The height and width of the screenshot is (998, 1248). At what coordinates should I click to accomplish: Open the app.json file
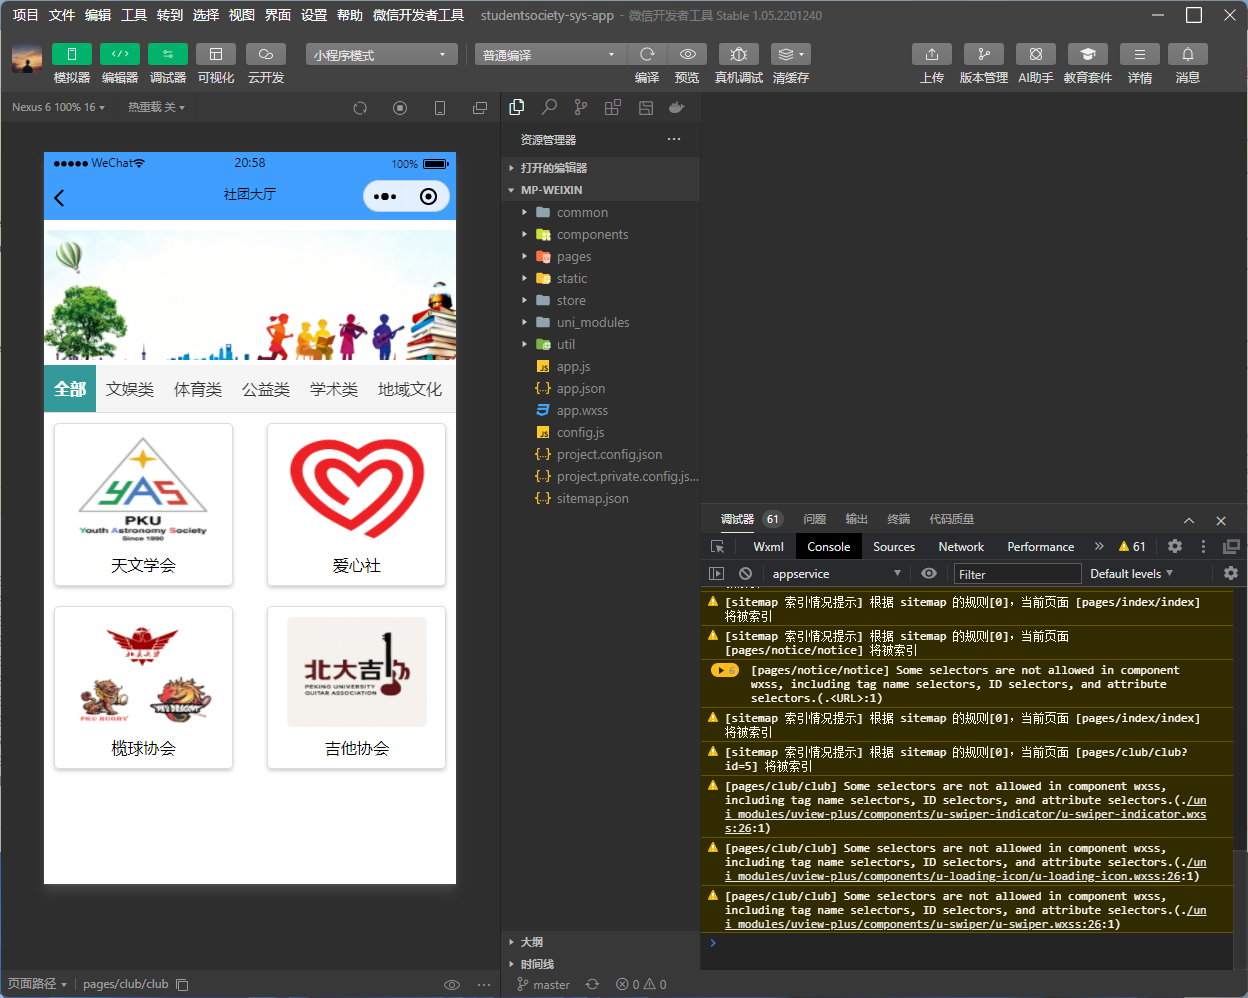click(x=600, y=388)
